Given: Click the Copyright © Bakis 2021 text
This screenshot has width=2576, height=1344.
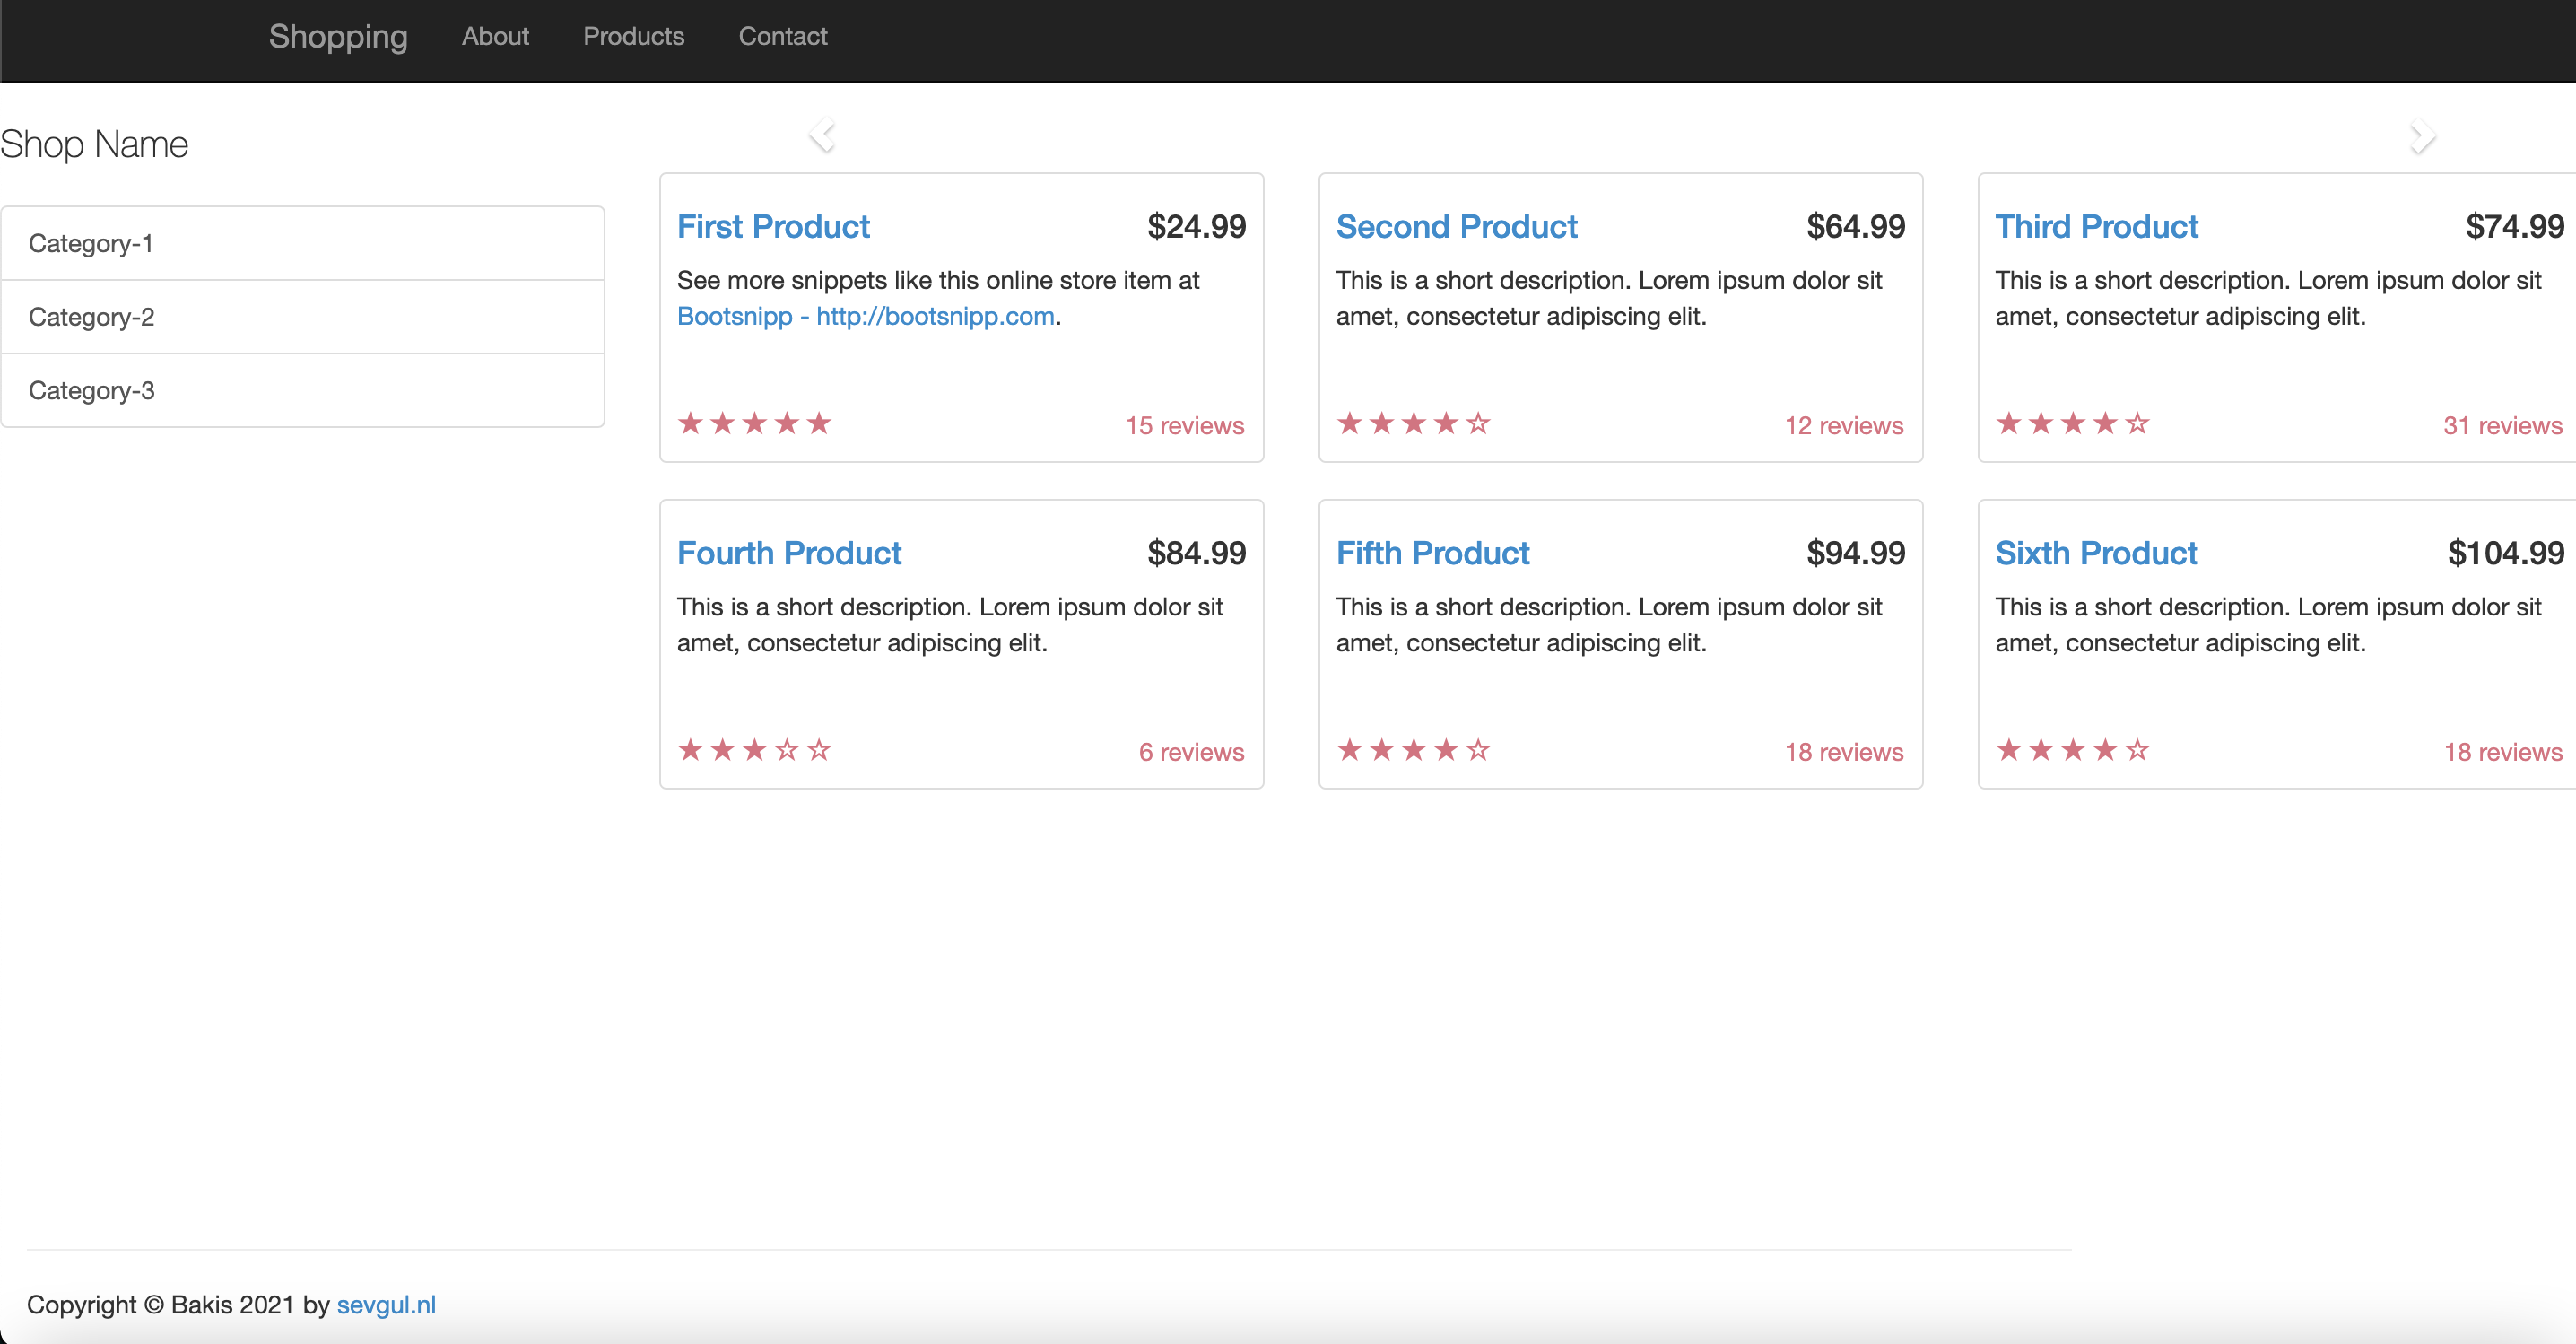Looking at the screenshot, I should tap(160, 1304).
